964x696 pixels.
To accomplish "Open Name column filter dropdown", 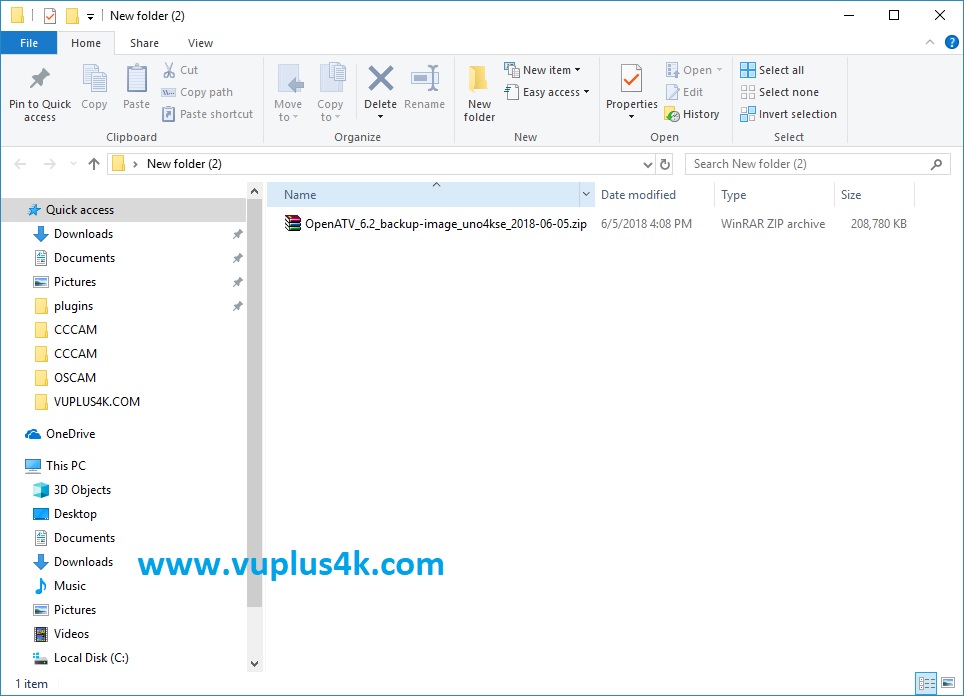I will (x=587, y=194).
